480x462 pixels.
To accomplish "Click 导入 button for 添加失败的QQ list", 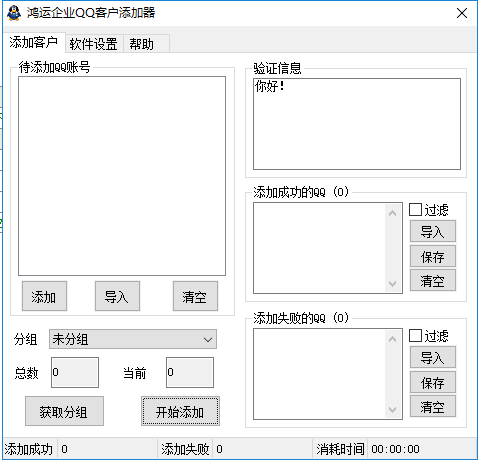I will [x=433, y=357].
